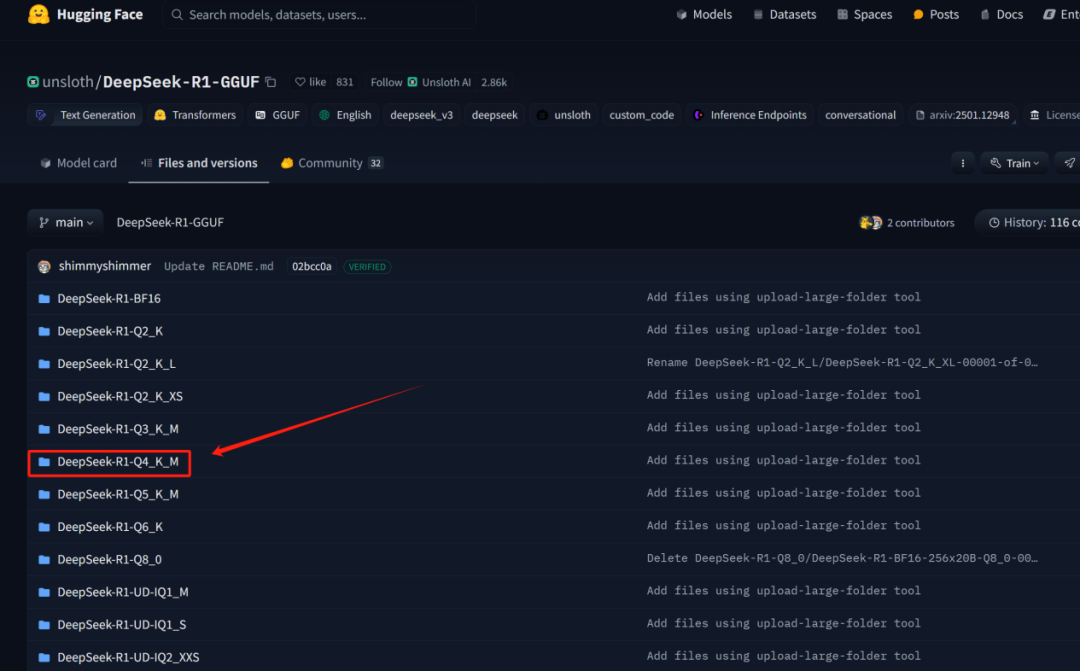Click the folder icon for DeepSeek-R1-UD-IQ1_S
Image resolution: width=1080 pixels, height=671 pixels.
click(44, 625)
